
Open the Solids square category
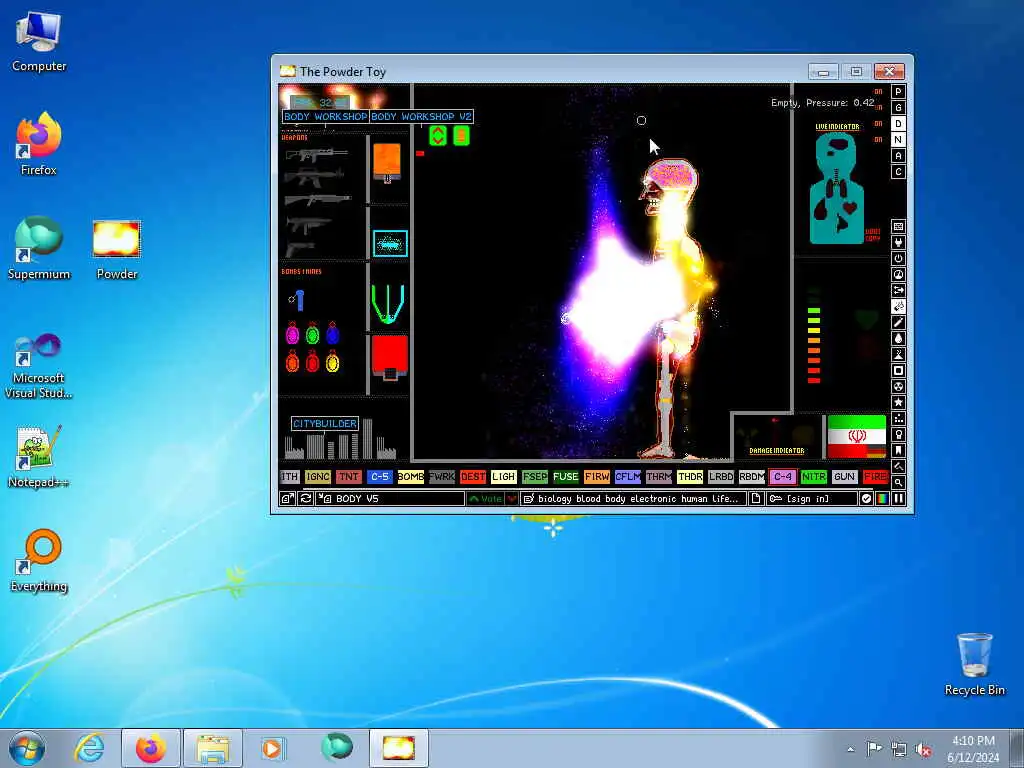pos(898,370)
